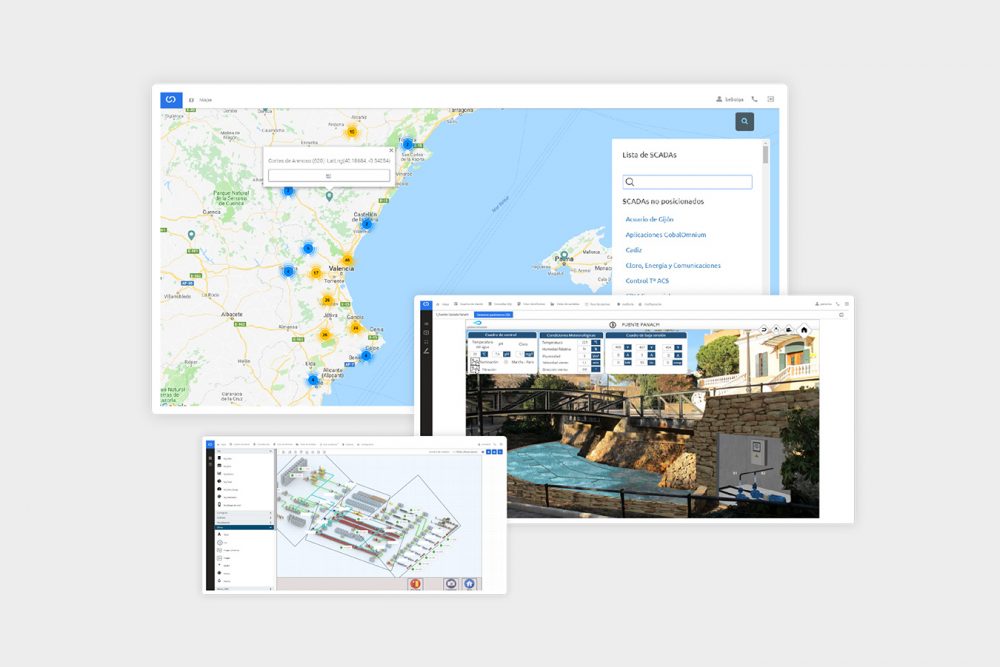Select the highlighted blue tab above Fuente Panach
The image size is (1000, 667).
tap(492, 314)
